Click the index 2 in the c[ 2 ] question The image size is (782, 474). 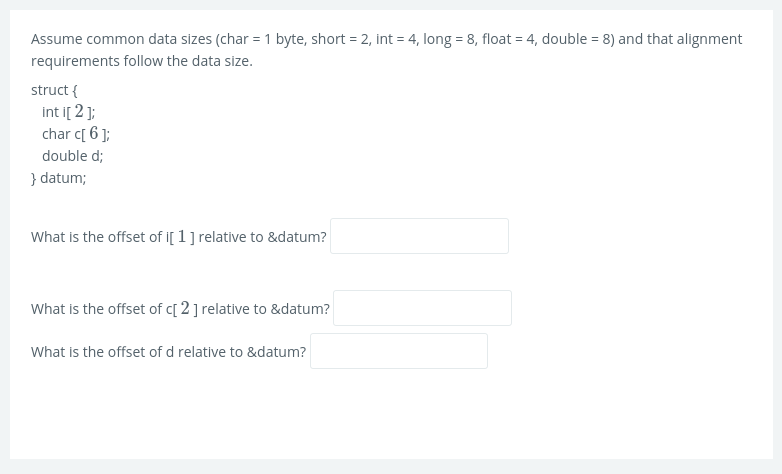pyautogui.click(x=185, y=309)
